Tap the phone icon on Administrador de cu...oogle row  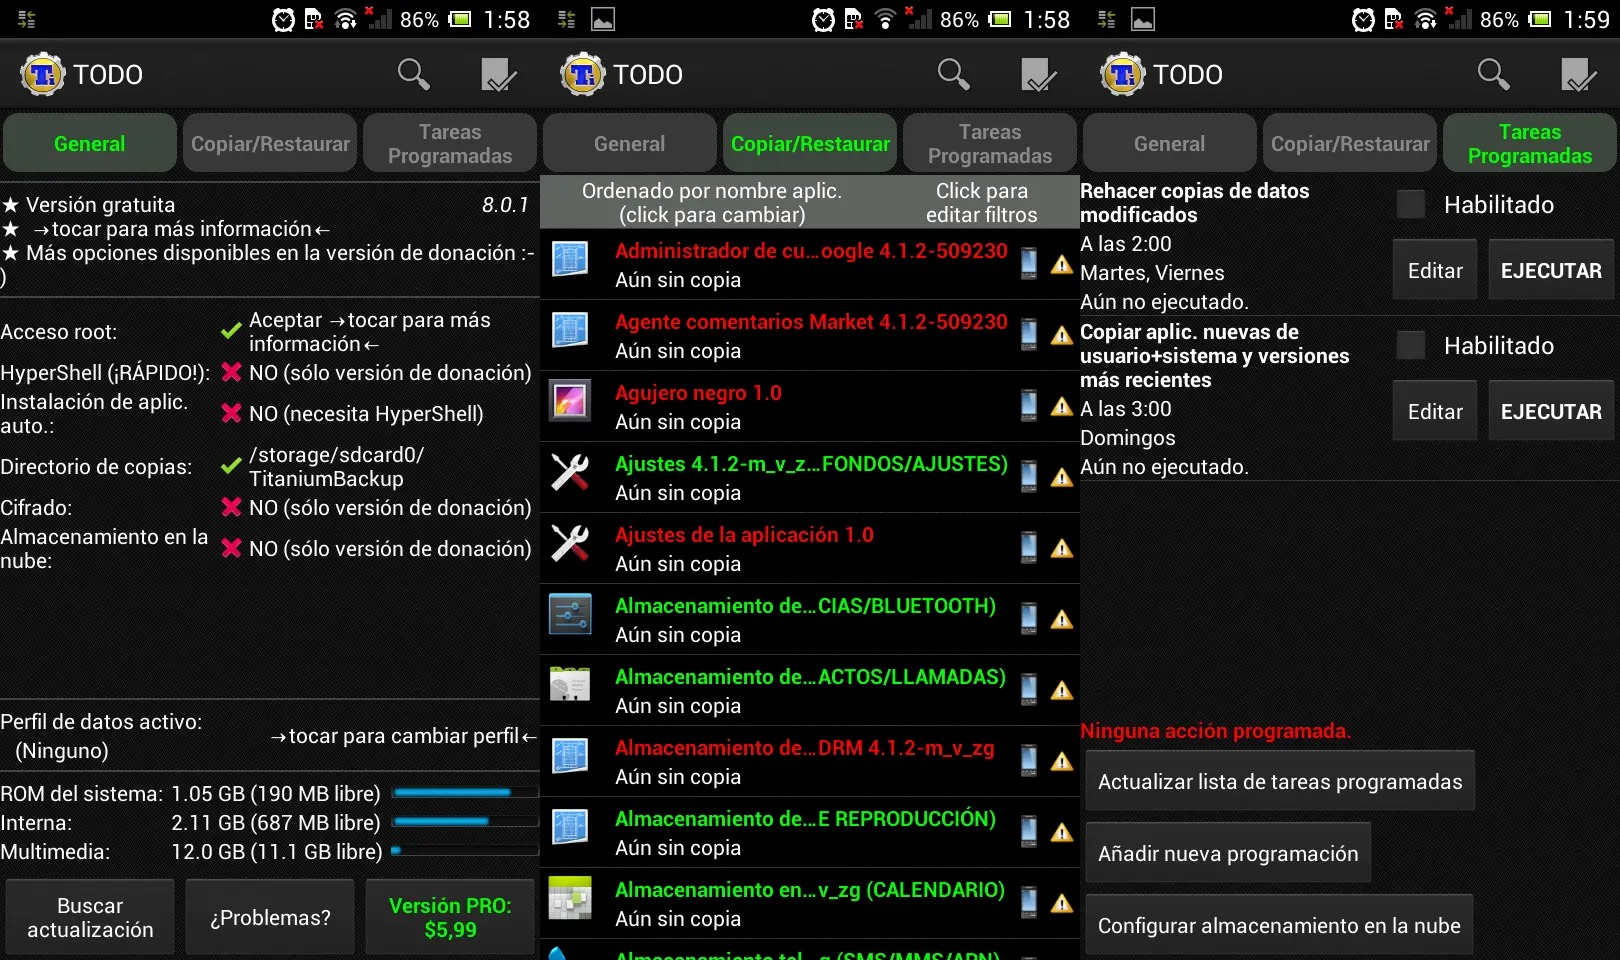click(1028, 264)
